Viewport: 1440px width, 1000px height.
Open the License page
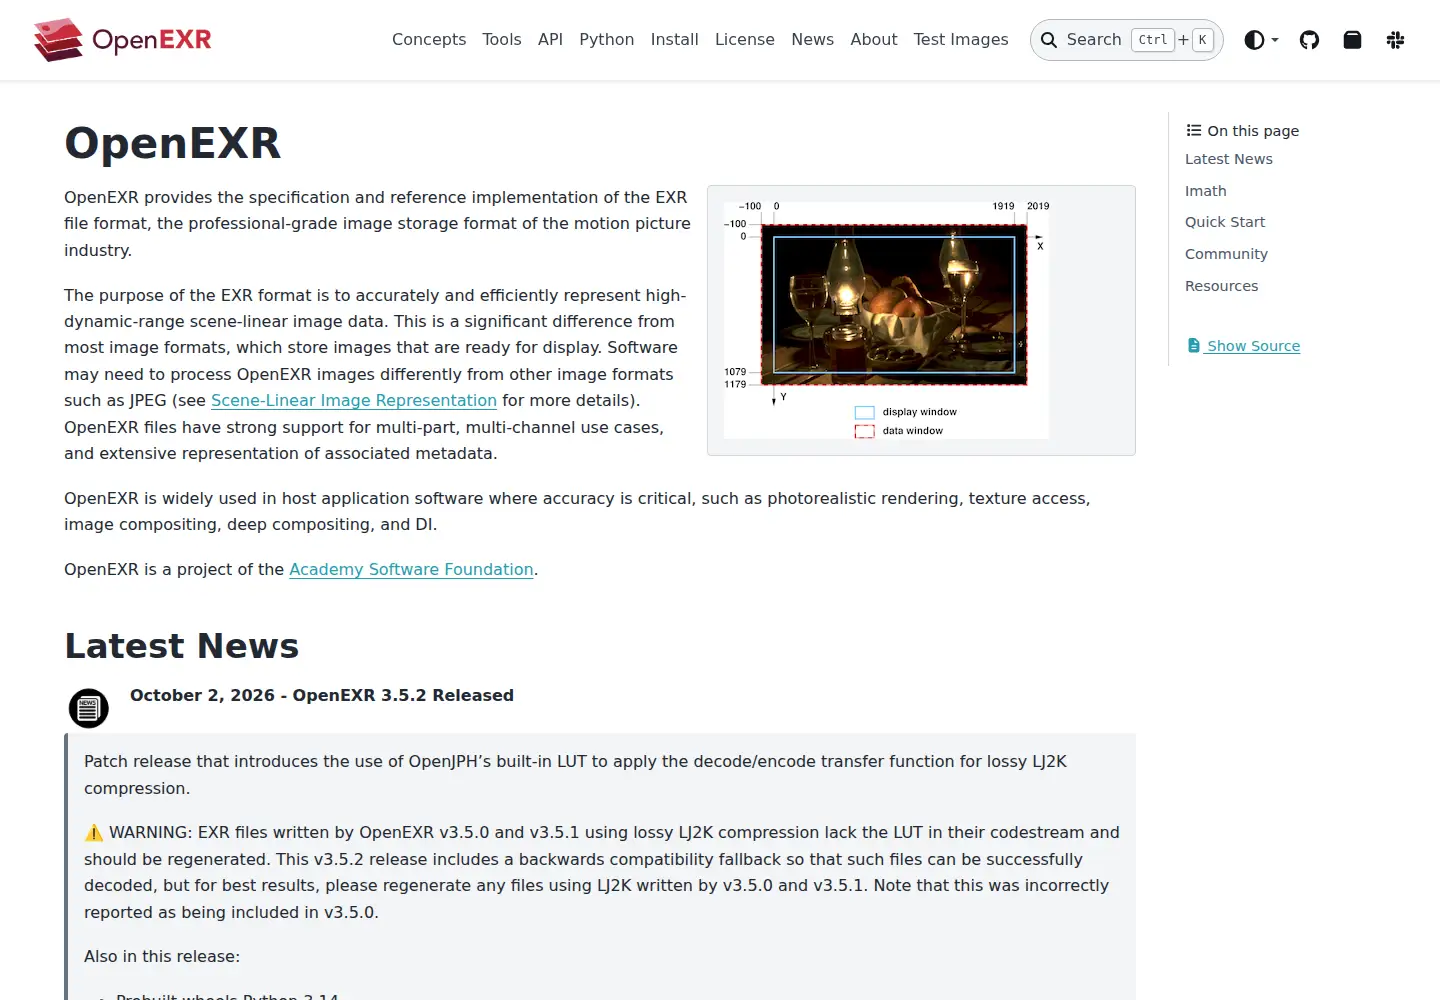pyautogui.click(x=744, y=40)
